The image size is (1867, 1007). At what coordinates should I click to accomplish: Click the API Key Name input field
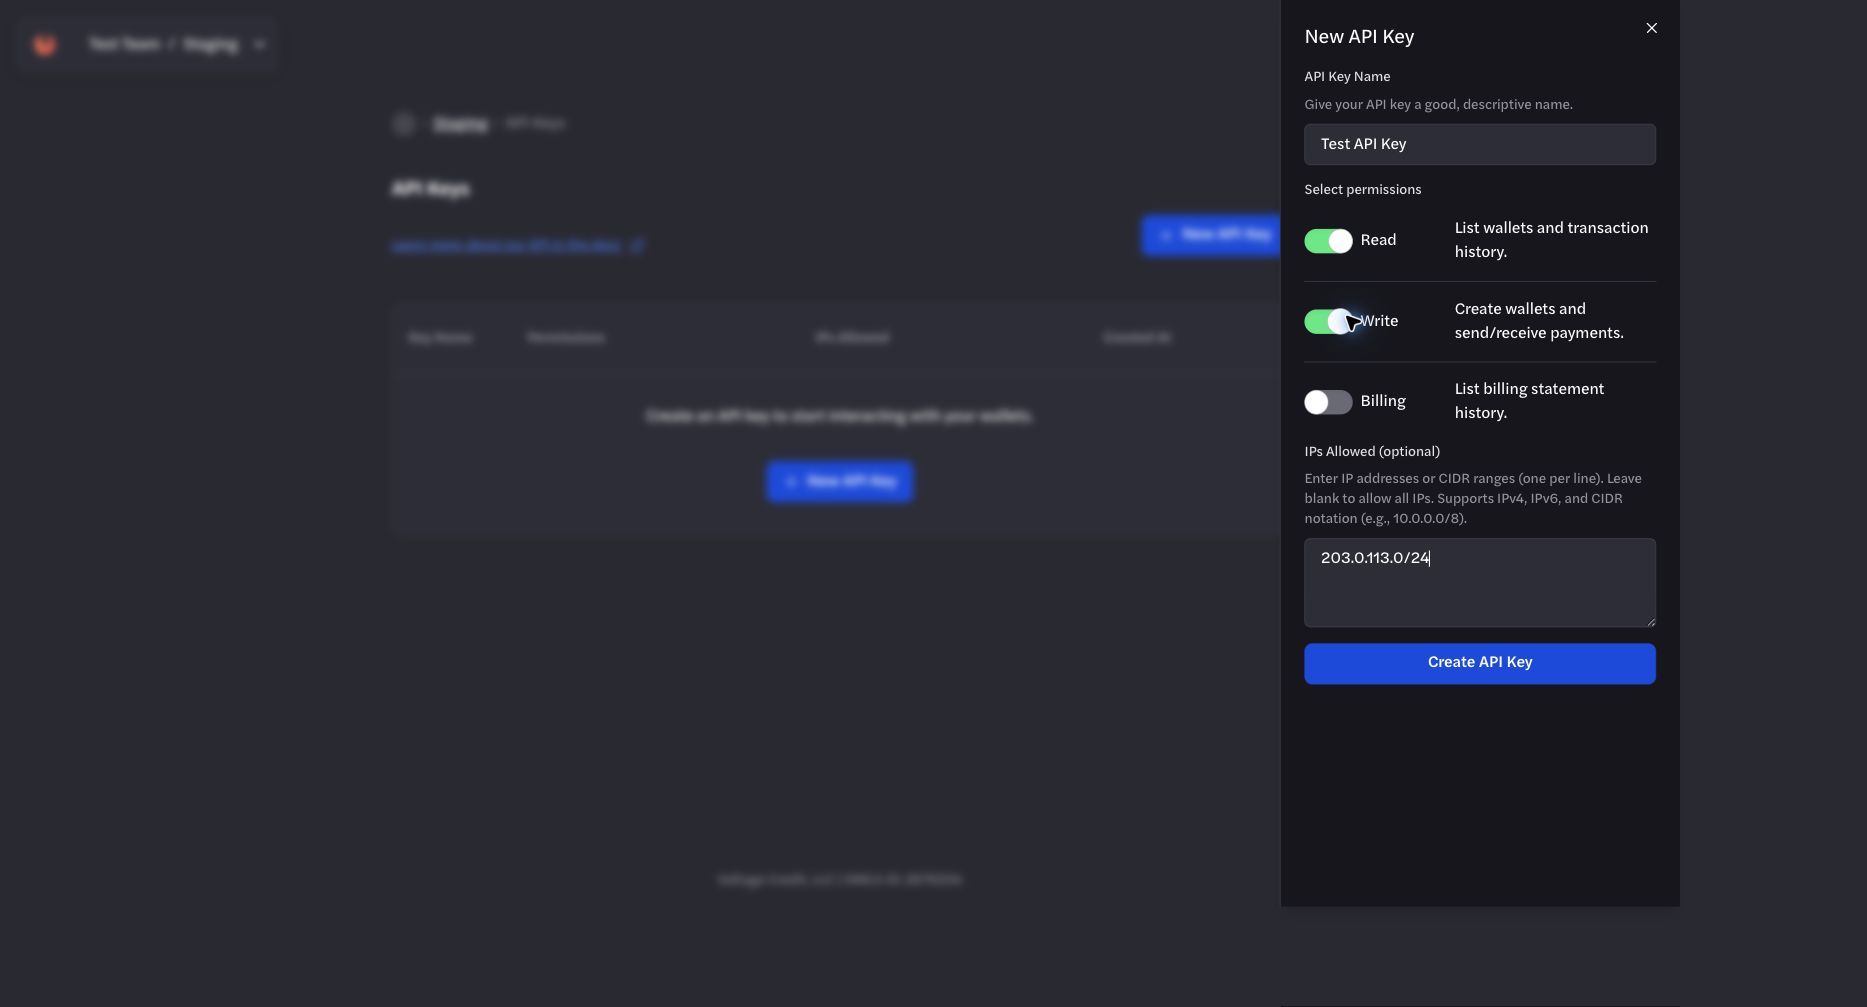pyautogui.click(x=1479, y=144)
